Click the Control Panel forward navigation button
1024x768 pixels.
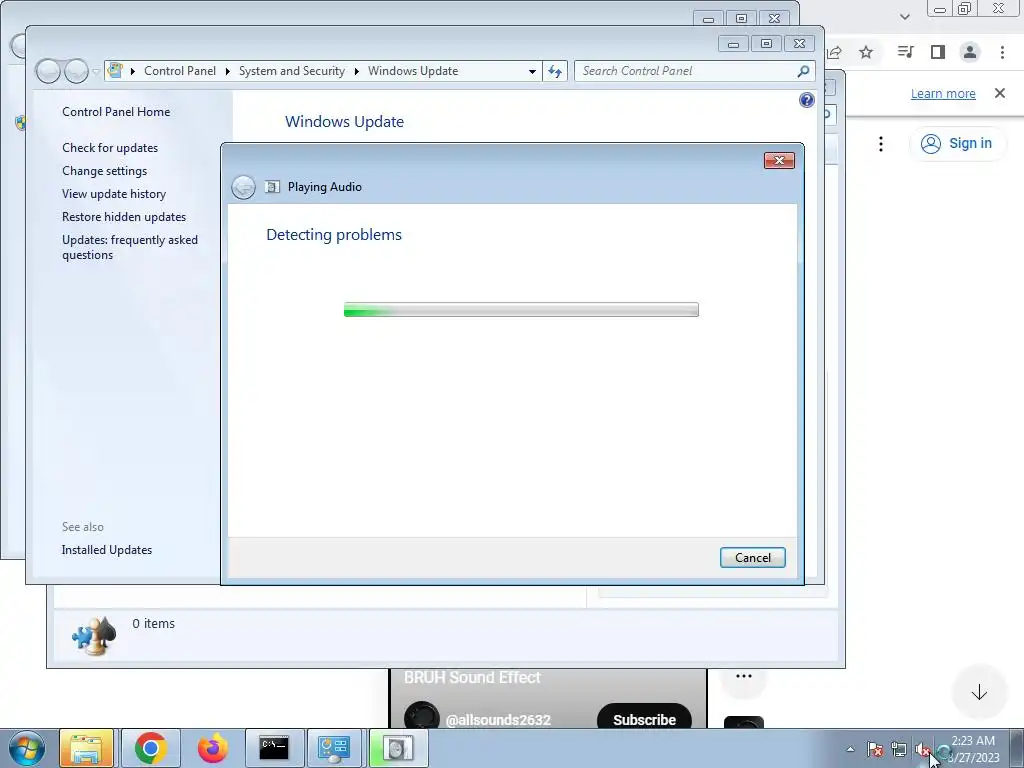tap(76, 71)
